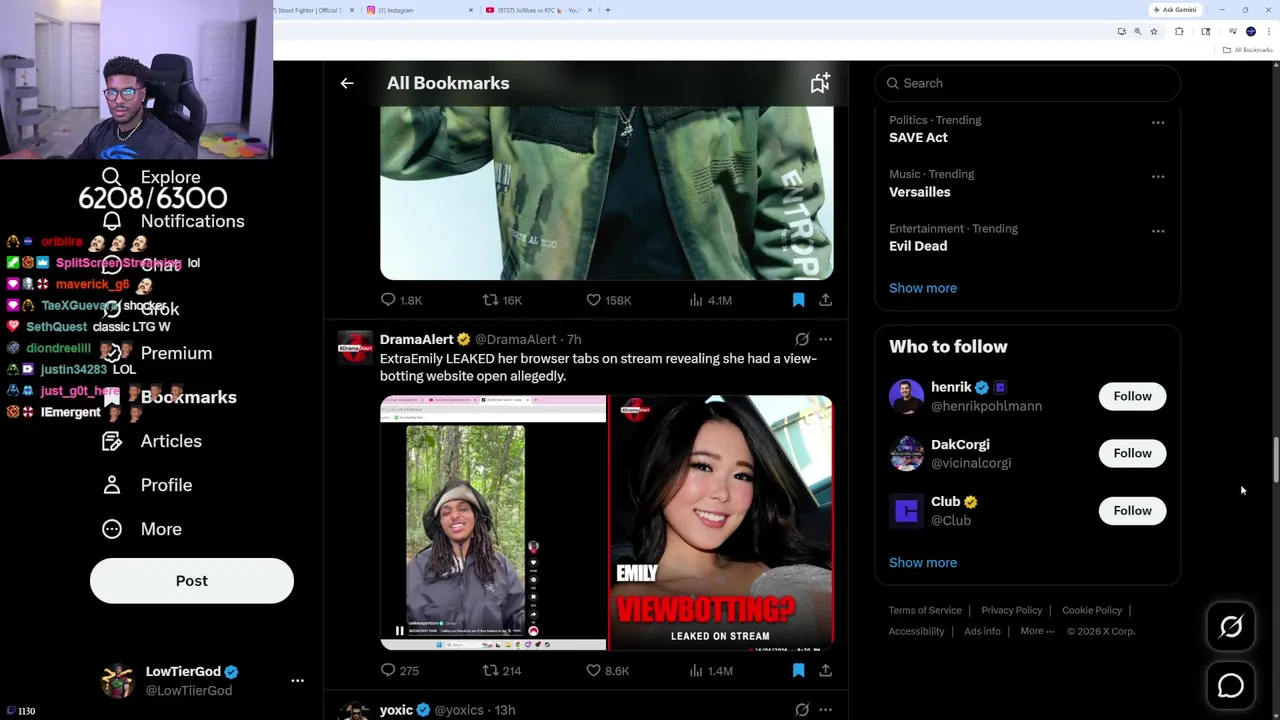The width and height of the screenshot is (1280, 720).
Task: Open DakCorgi's profile avatar
Action: [906, 453]
